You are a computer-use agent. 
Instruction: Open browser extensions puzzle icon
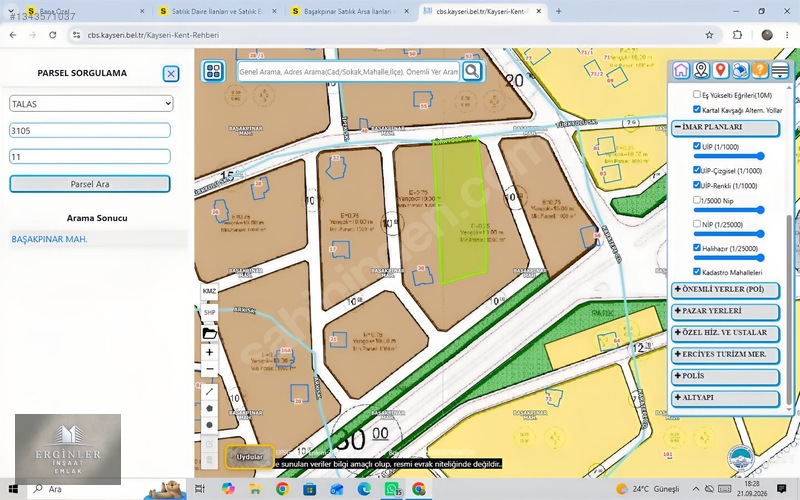pyautogui.click(x=737, y=35)
